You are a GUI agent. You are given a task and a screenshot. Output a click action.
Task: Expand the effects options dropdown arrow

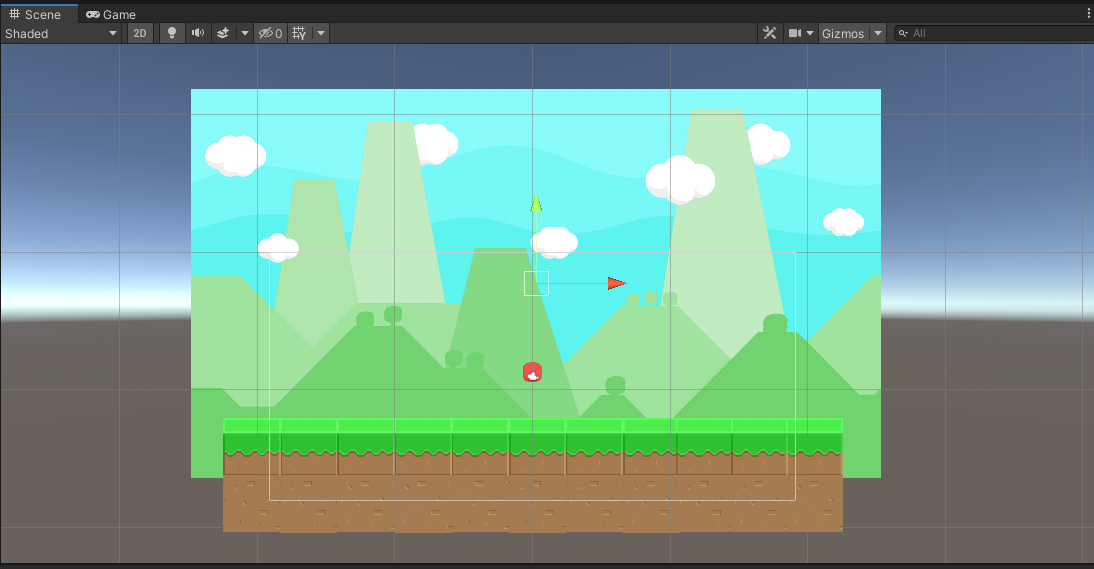[245, 33]
